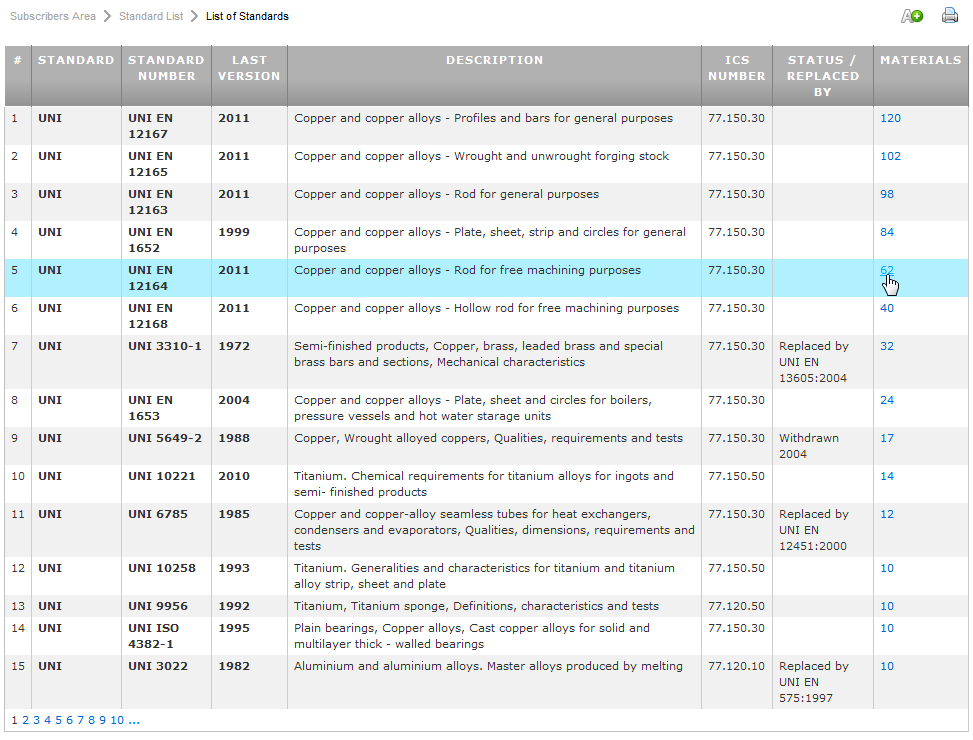This screenshot has width=973, height=740.
Task: Go to results page 7
Action: click(x=80, y=720)
